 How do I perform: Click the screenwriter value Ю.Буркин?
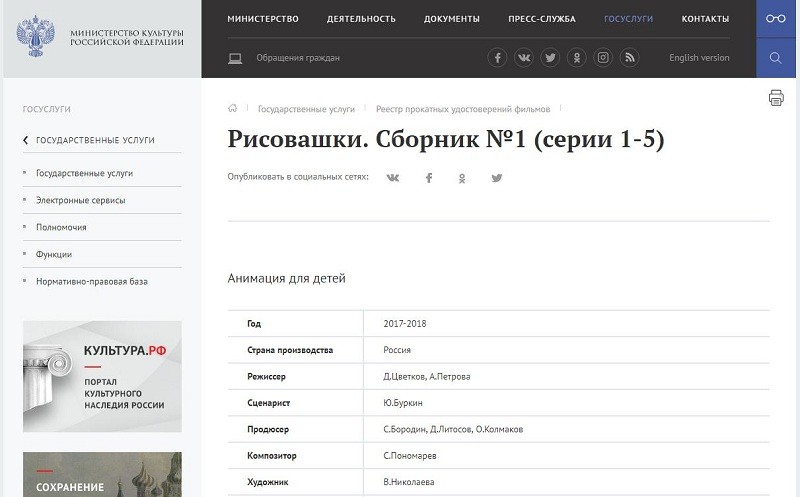click(x=403, y=403)
